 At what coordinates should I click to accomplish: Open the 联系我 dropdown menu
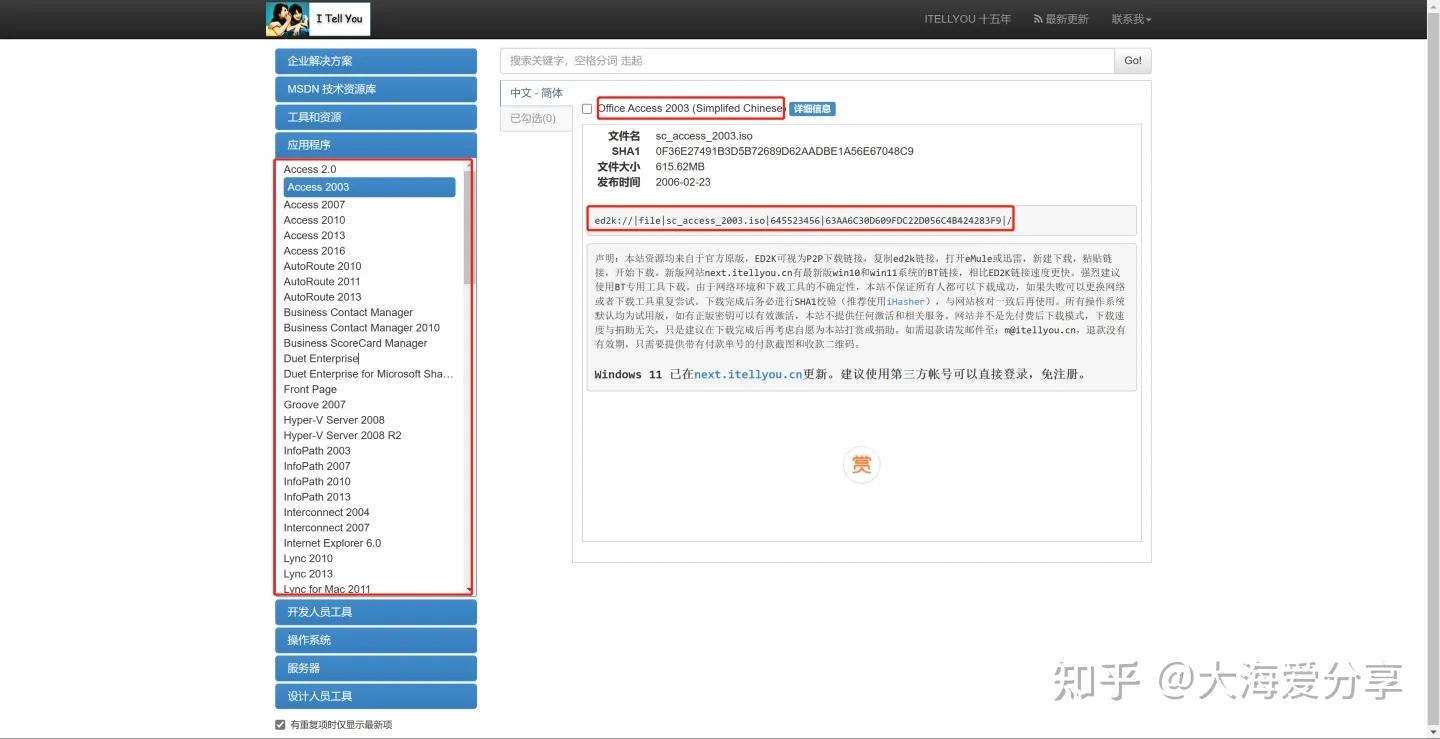pos(1130,18)
